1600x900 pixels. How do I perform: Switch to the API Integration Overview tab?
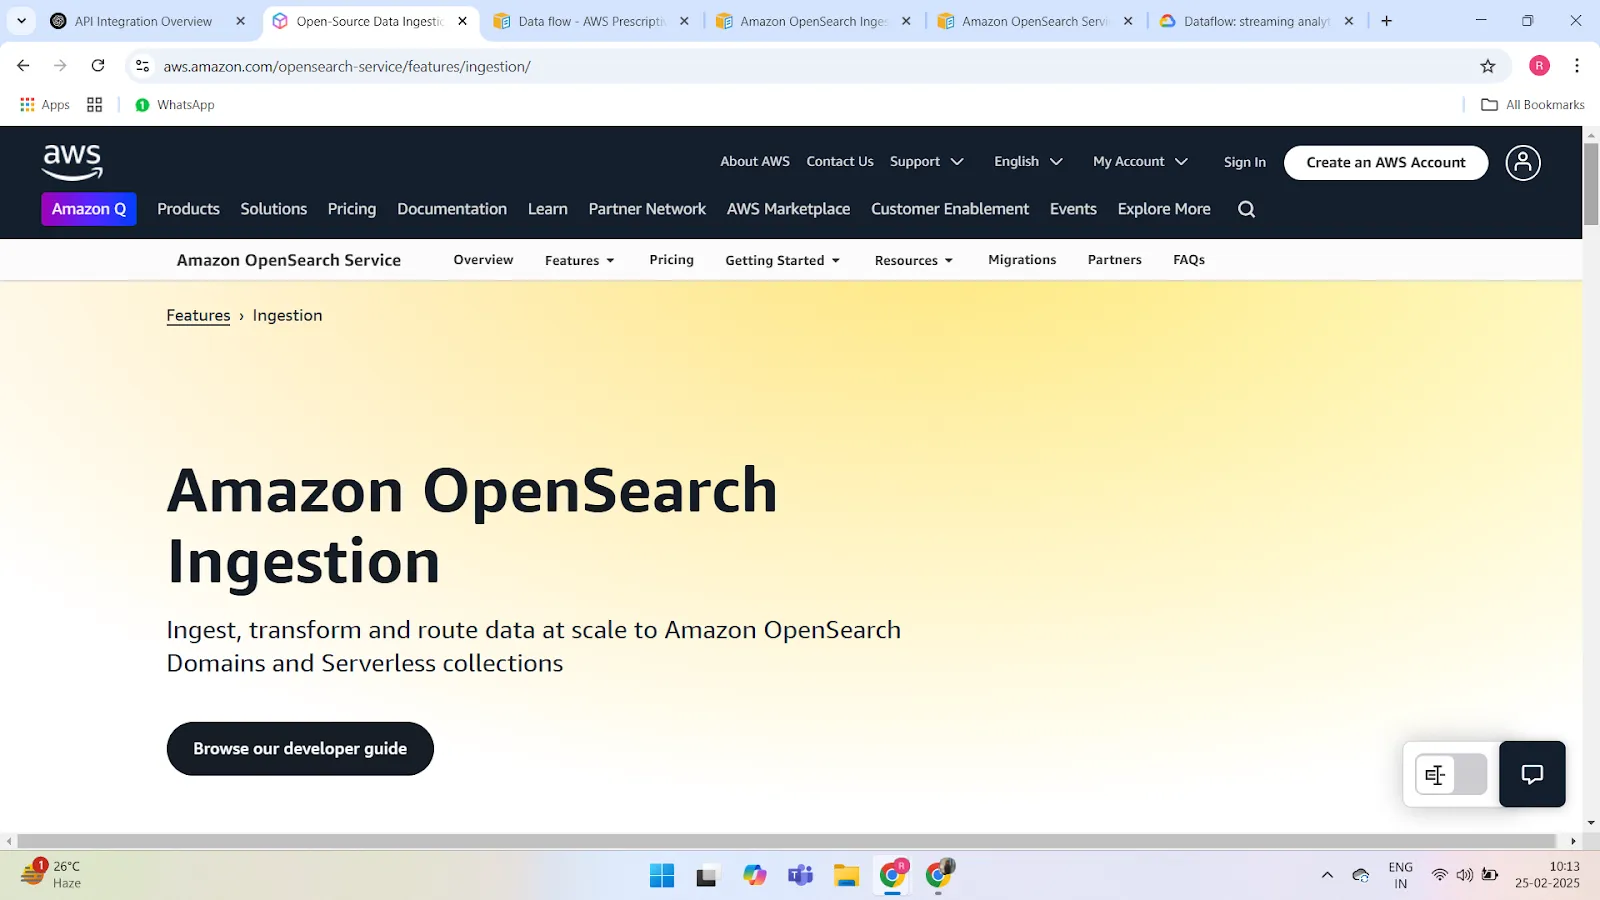pyautogui.click(x=143, y=21)
